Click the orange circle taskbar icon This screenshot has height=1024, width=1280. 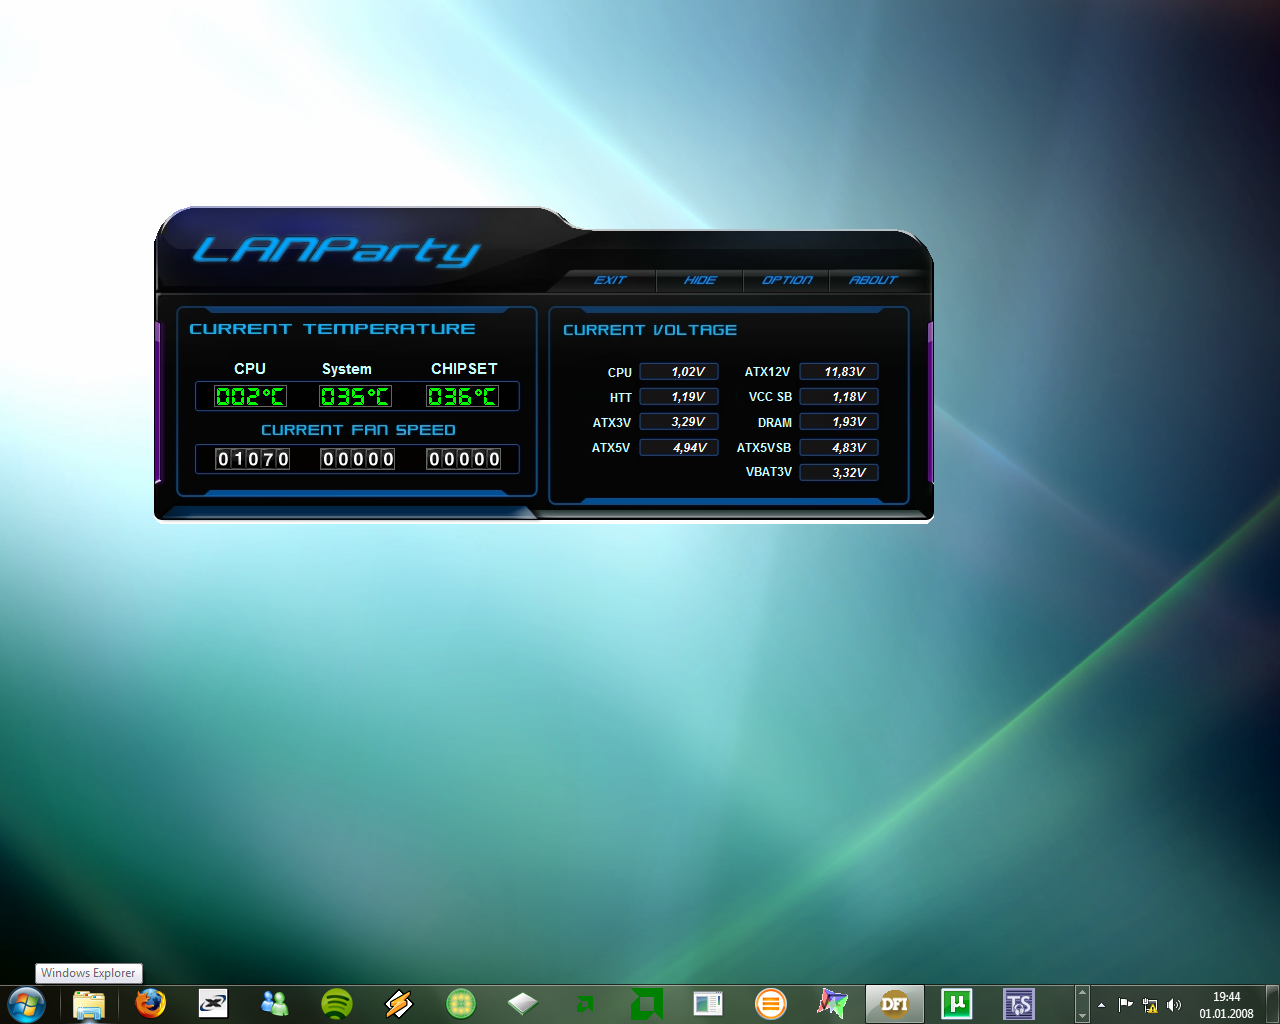point(770,1003)
